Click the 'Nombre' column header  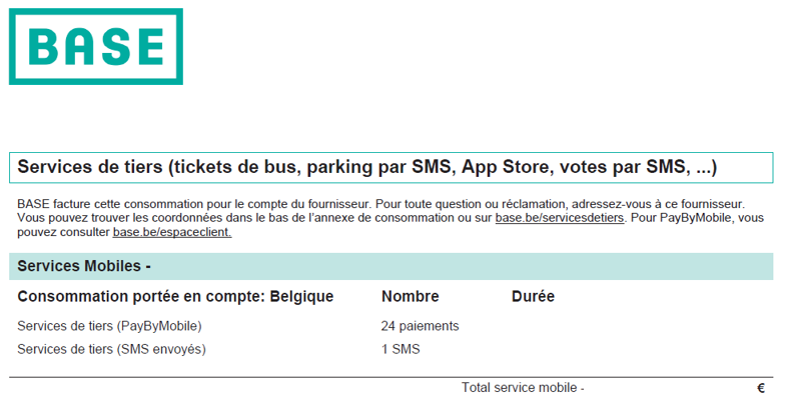410,297
